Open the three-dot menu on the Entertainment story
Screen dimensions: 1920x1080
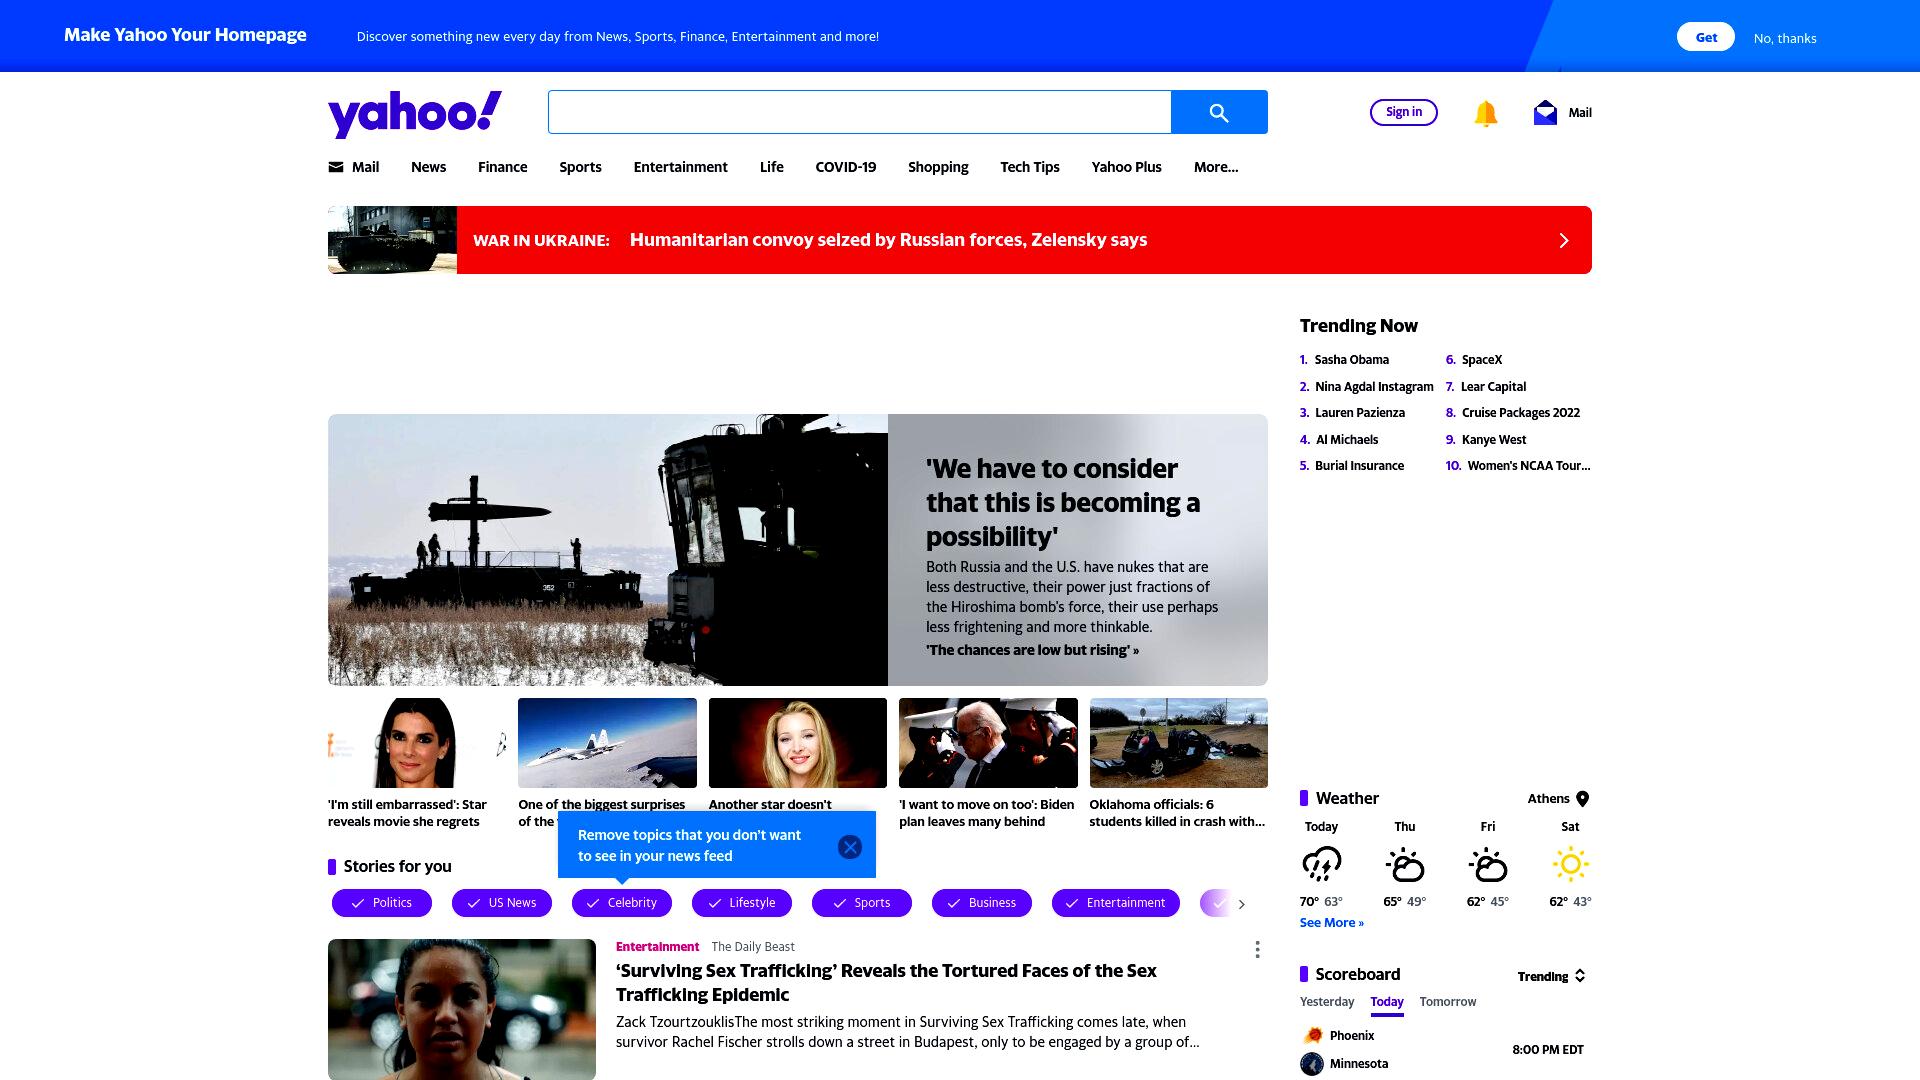1257,949
